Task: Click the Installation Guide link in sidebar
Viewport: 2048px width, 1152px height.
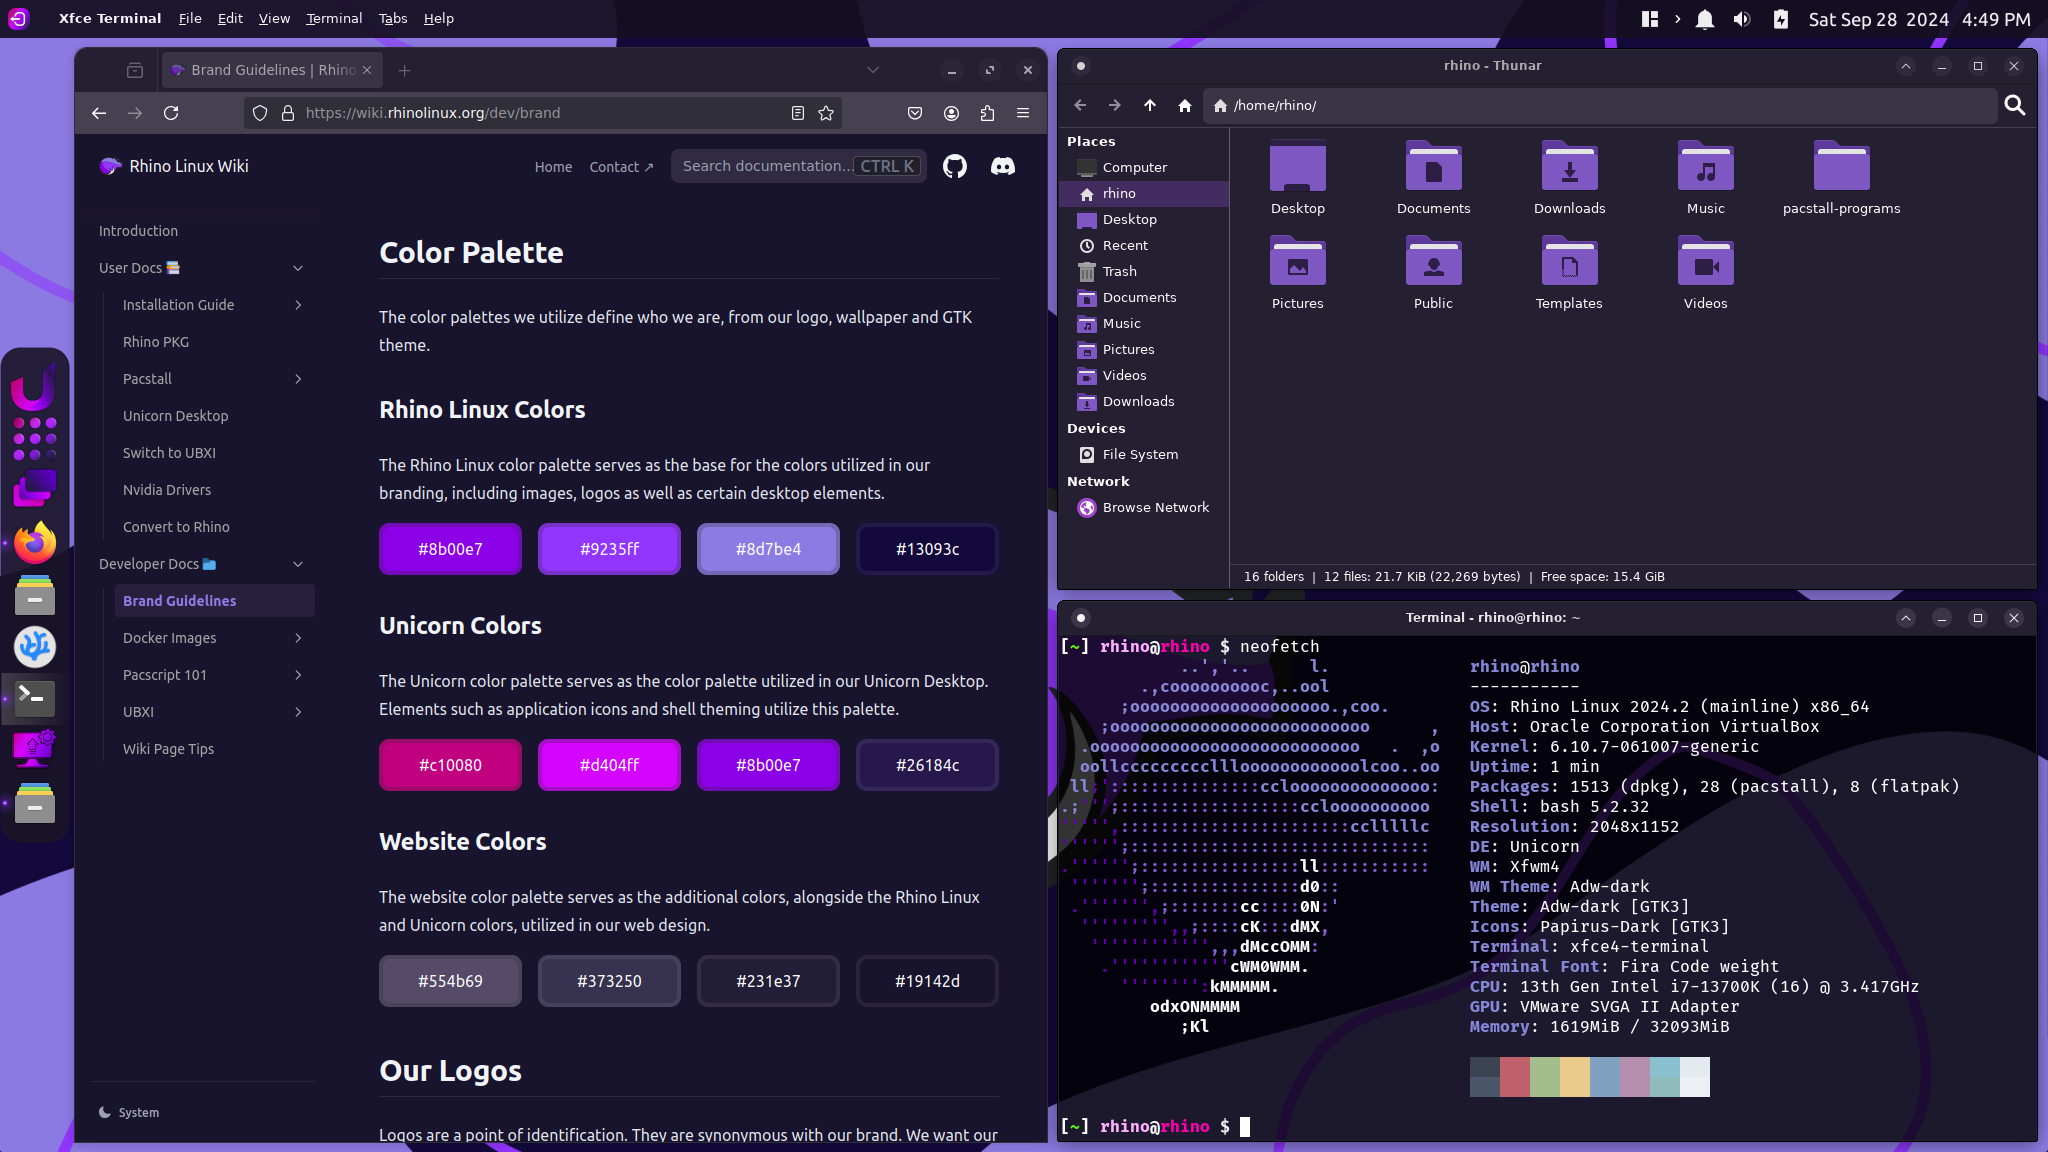Action: point(179,304)
